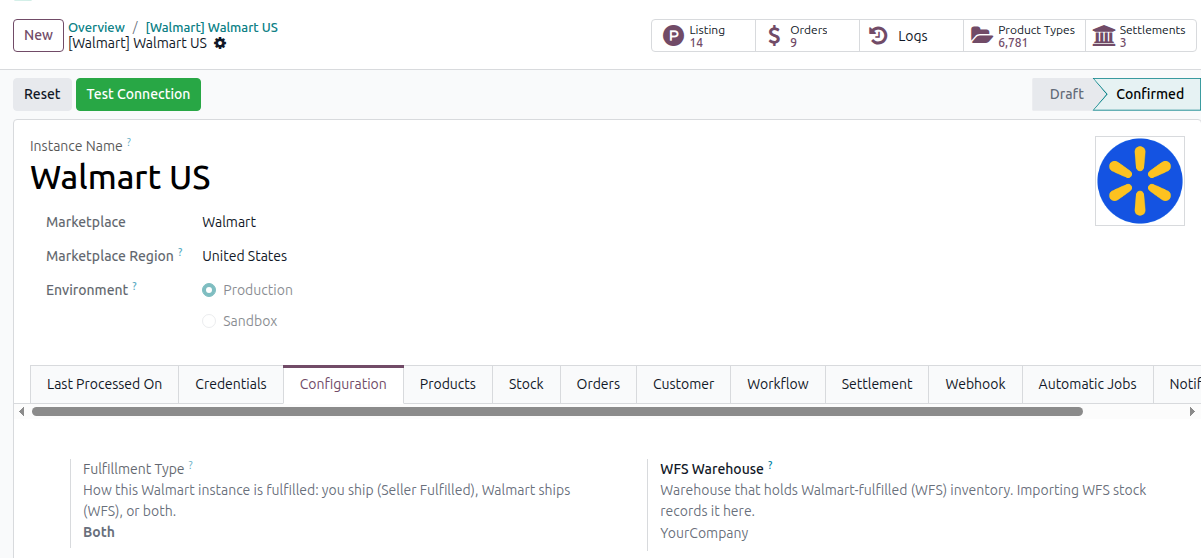Screen dimensions: 1201x558
Task: Click the Settlements bank icon
Action: click(1104, 36)
